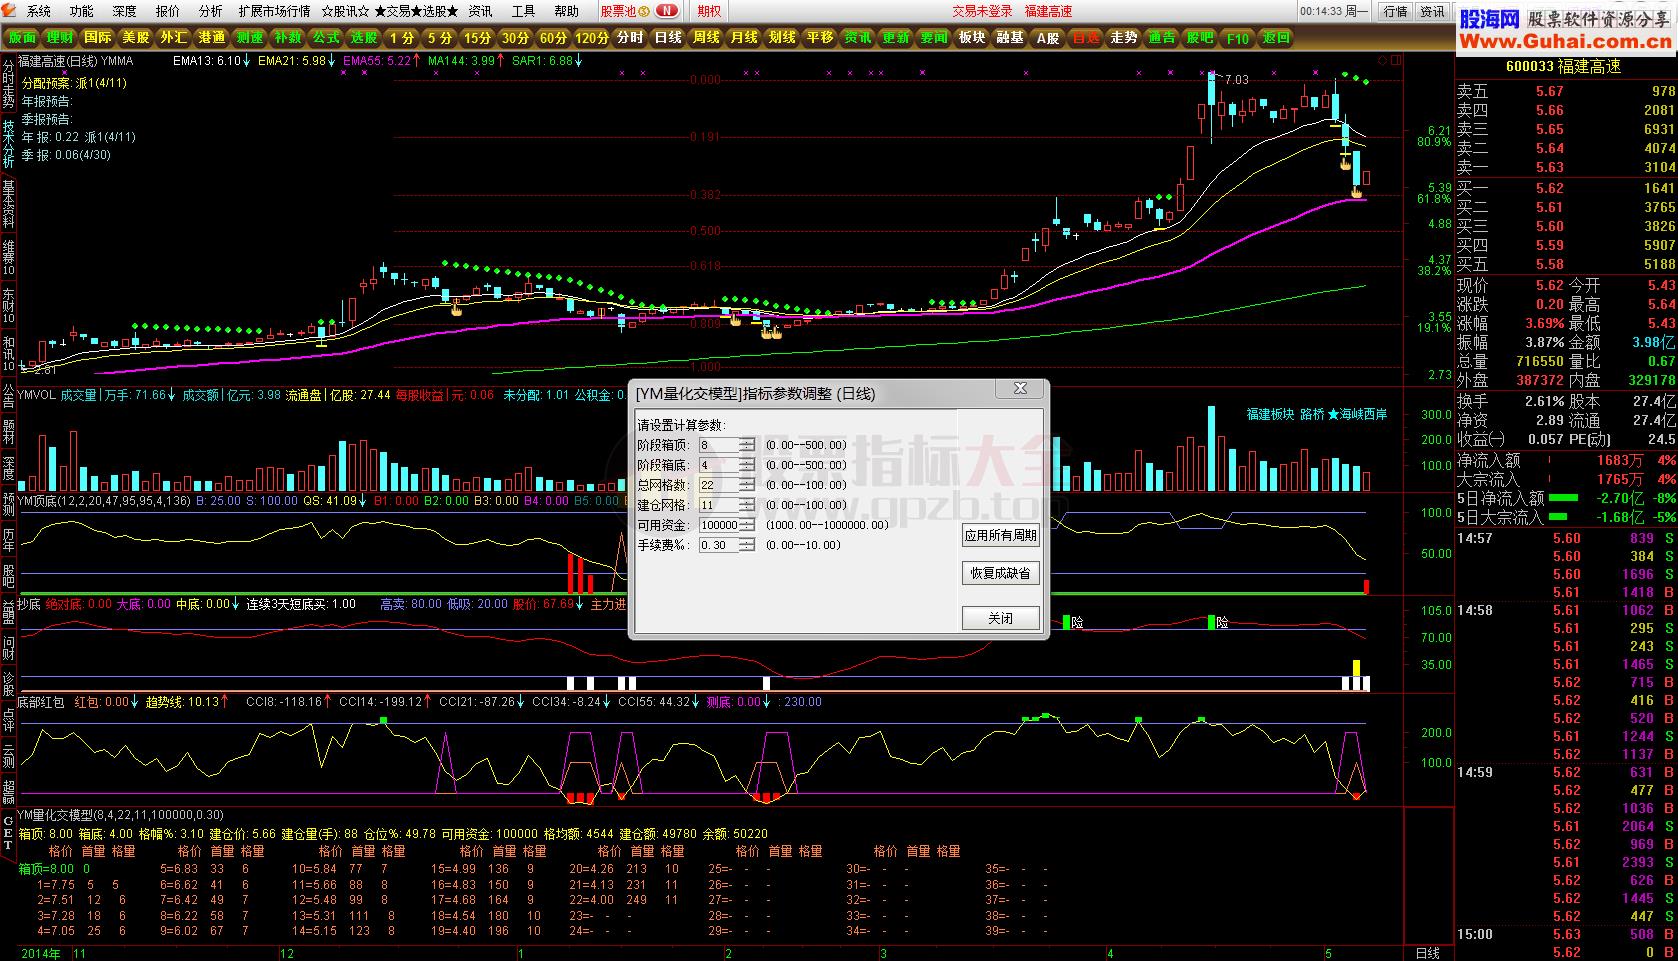Switch chart to 120分 period

(x=592, y=38)
